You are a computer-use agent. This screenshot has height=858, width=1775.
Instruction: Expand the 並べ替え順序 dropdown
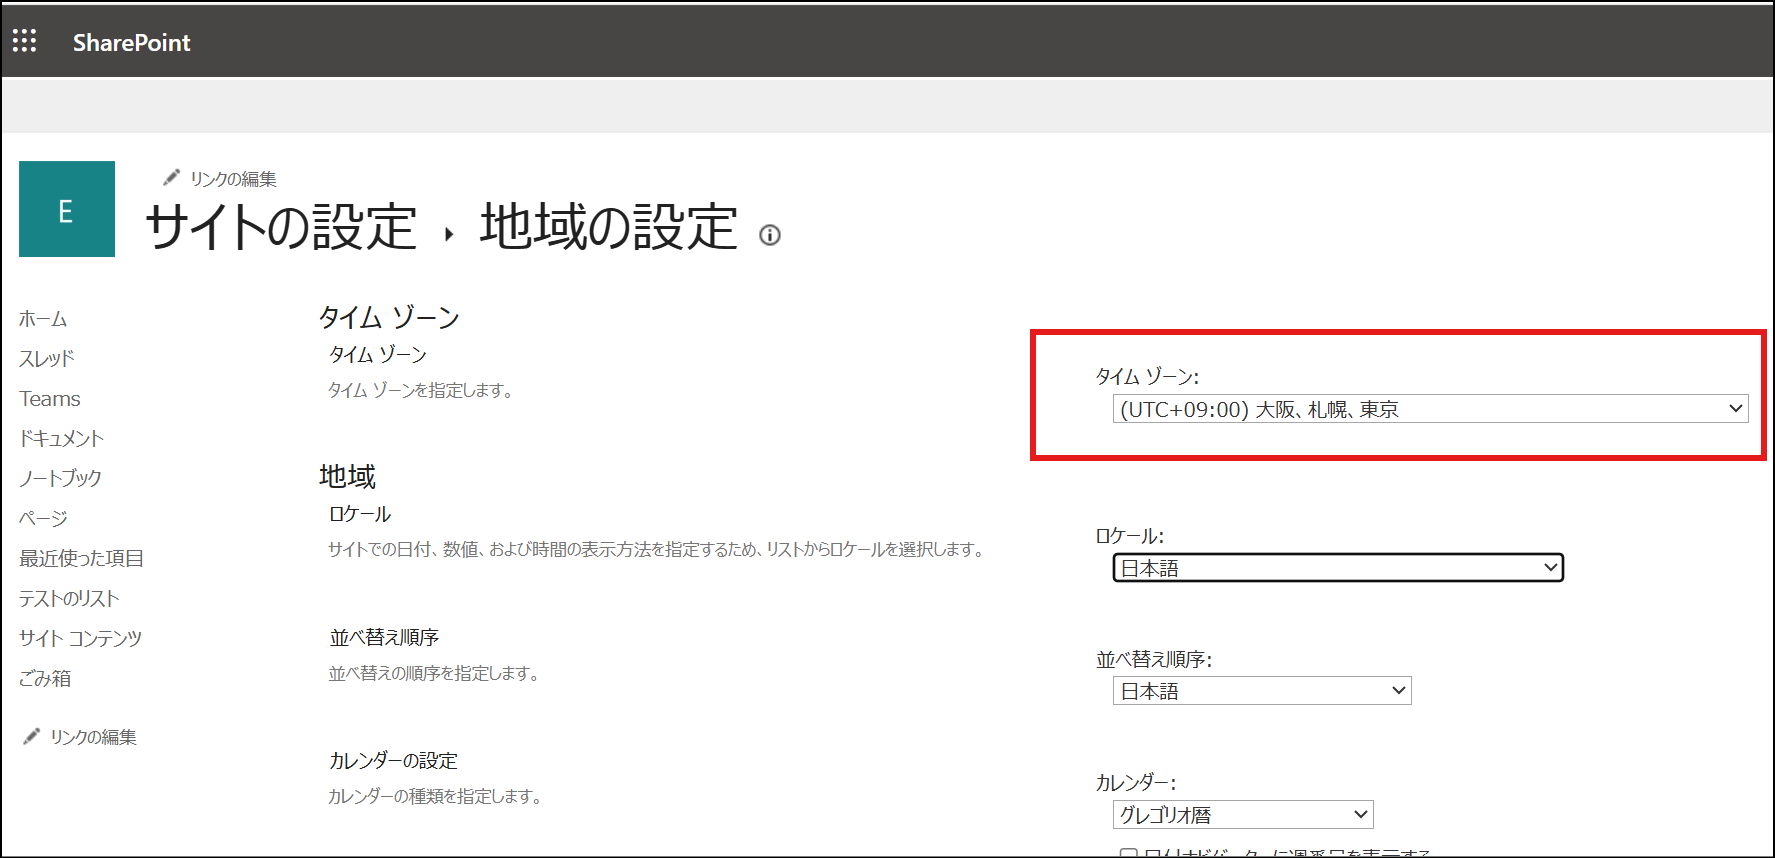pos(1262,691)
